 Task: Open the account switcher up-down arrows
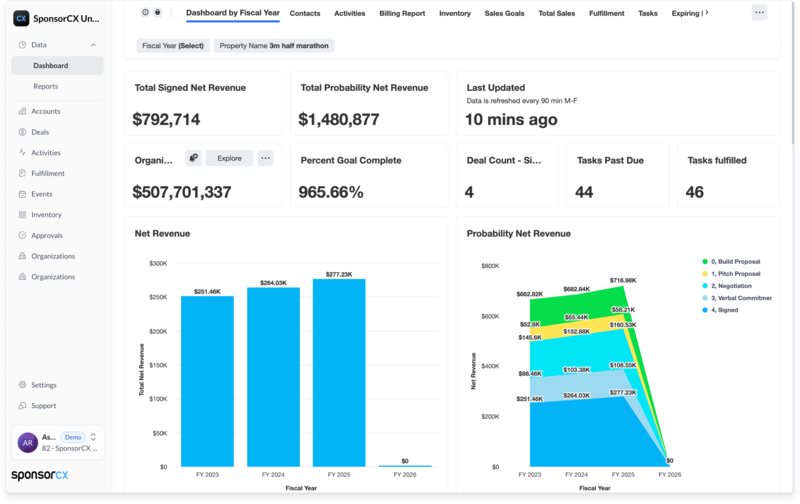click(93, 437)
